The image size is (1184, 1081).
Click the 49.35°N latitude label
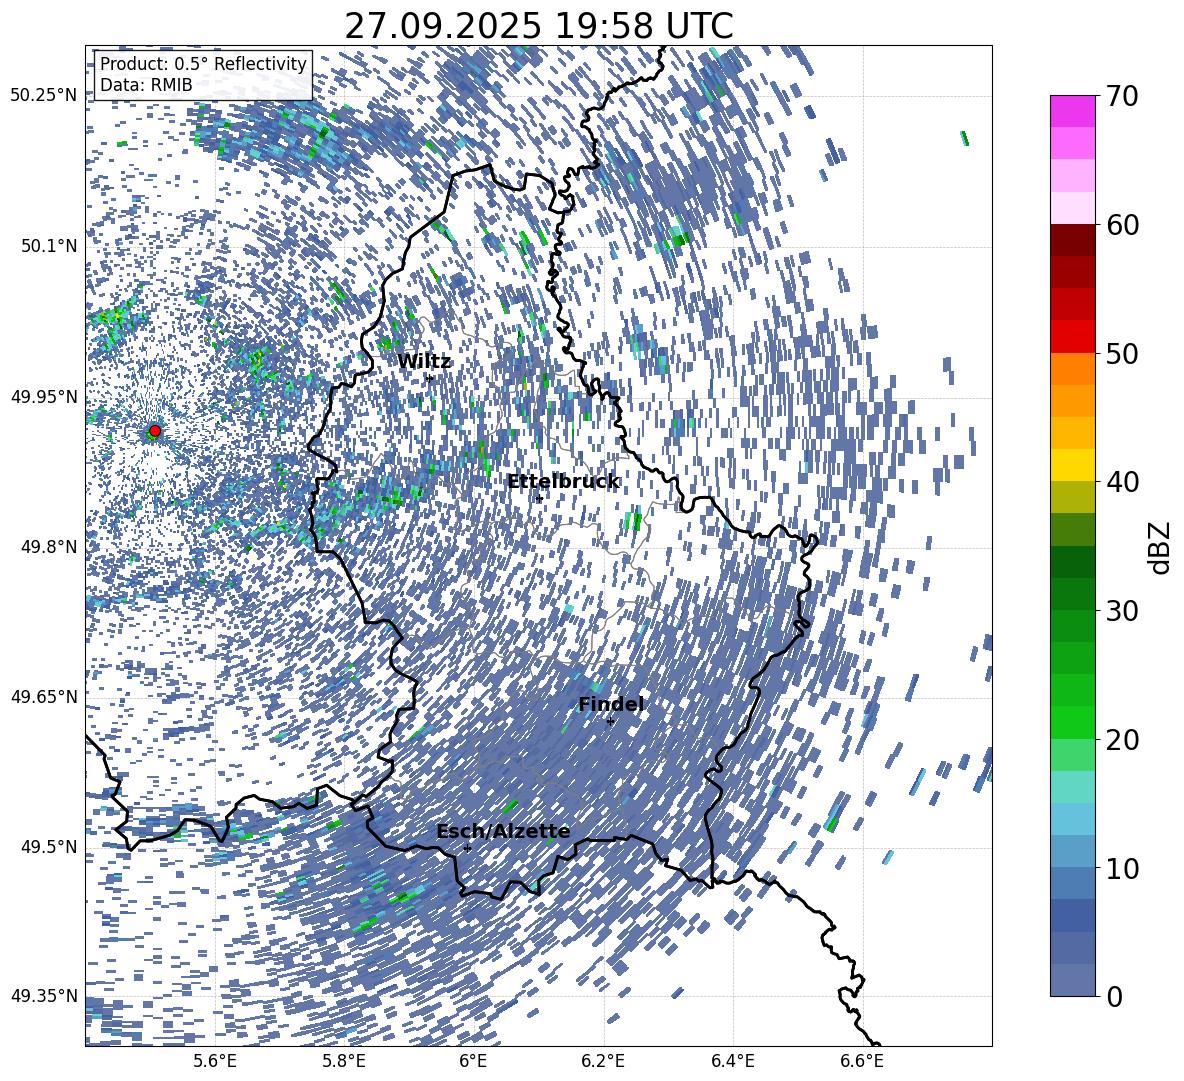coord(44,996)
